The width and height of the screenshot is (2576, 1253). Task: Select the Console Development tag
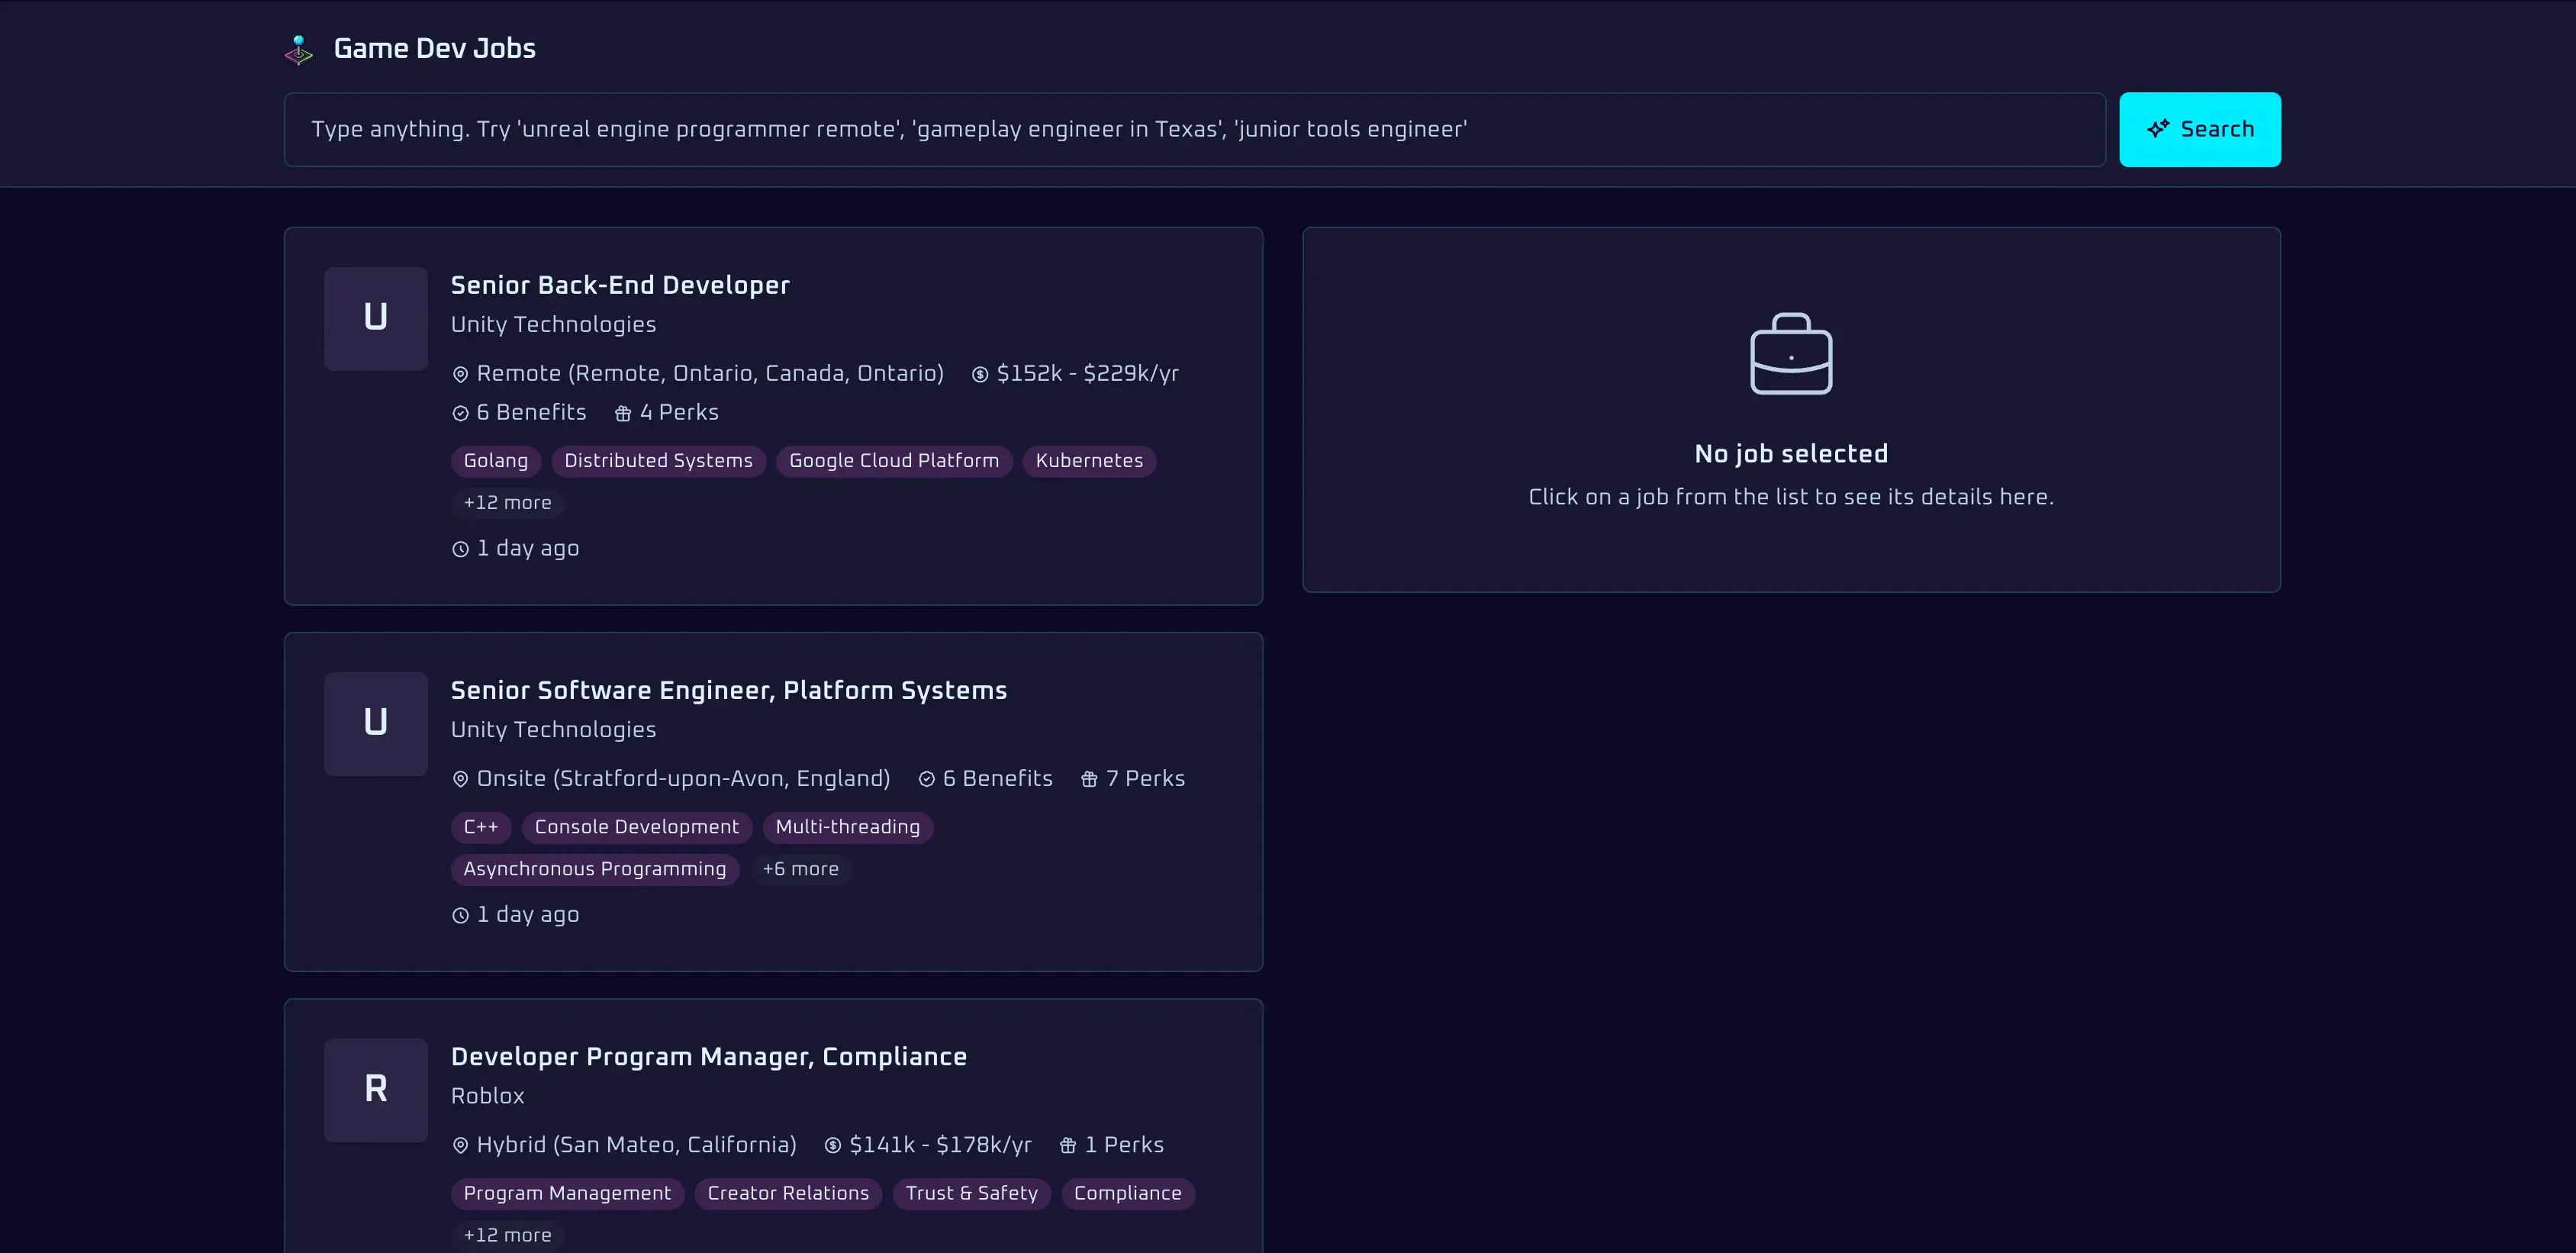click(636, 827)
